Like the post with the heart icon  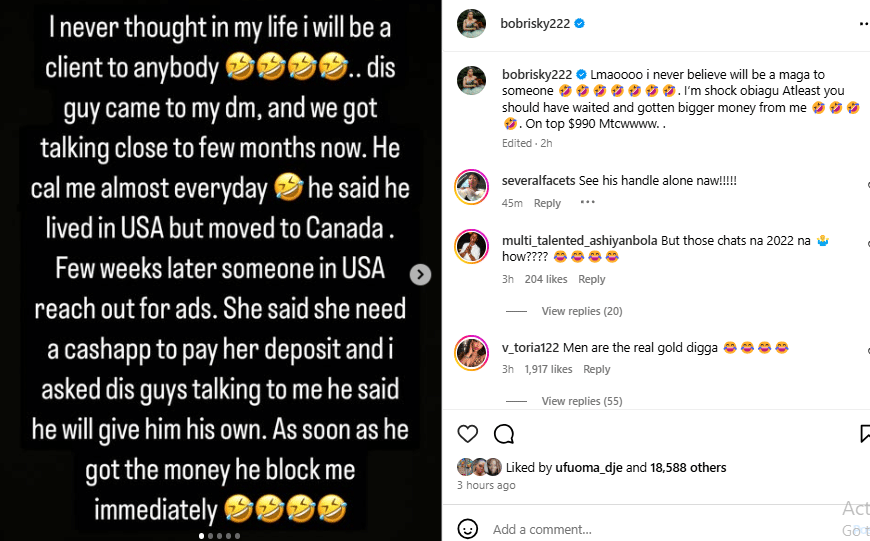pos(467,434)
